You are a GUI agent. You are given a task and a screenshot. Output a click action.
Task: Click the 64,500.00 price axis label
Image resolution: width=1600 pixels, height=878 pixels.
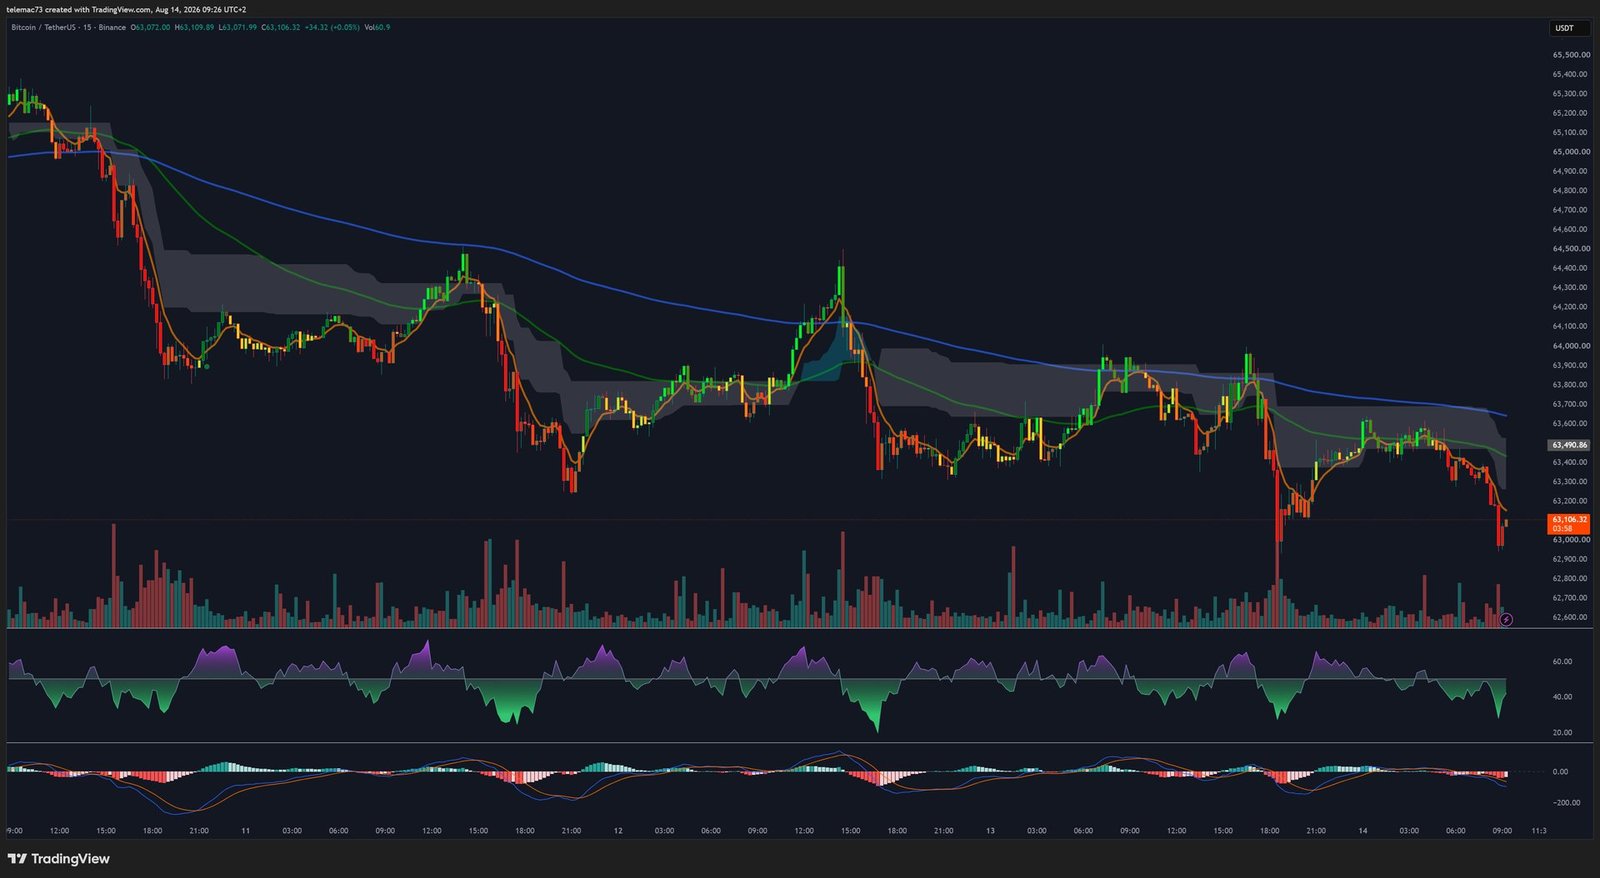(x=1571, y=249)
